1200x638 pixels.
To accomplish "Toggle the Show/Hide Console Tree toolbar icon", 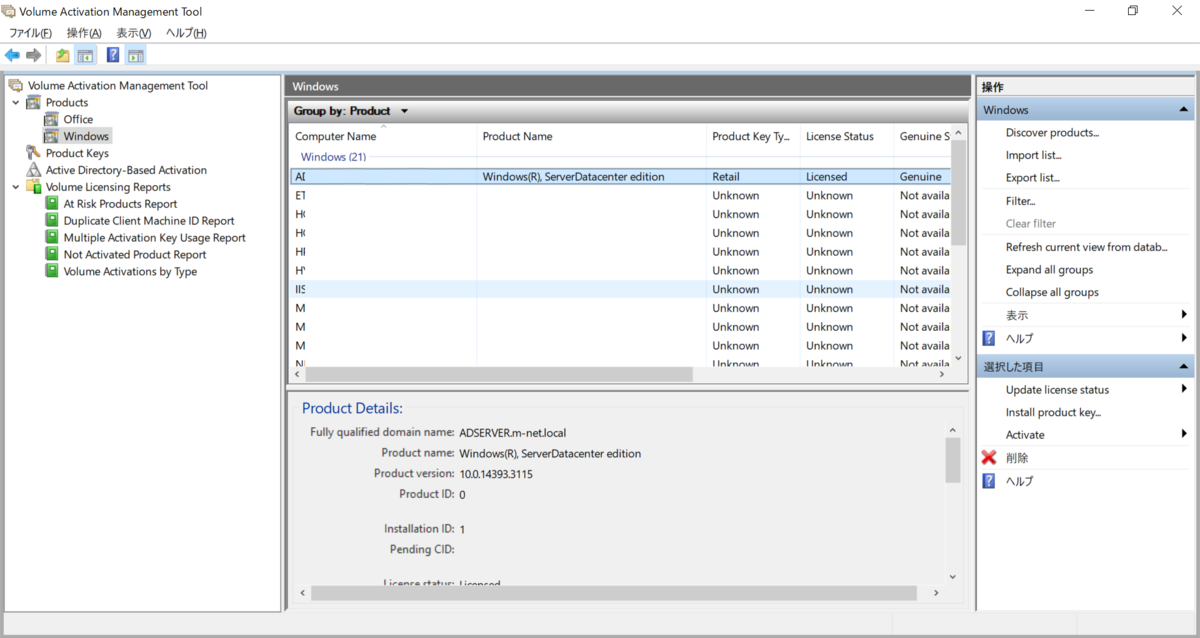I will [86, 55].
